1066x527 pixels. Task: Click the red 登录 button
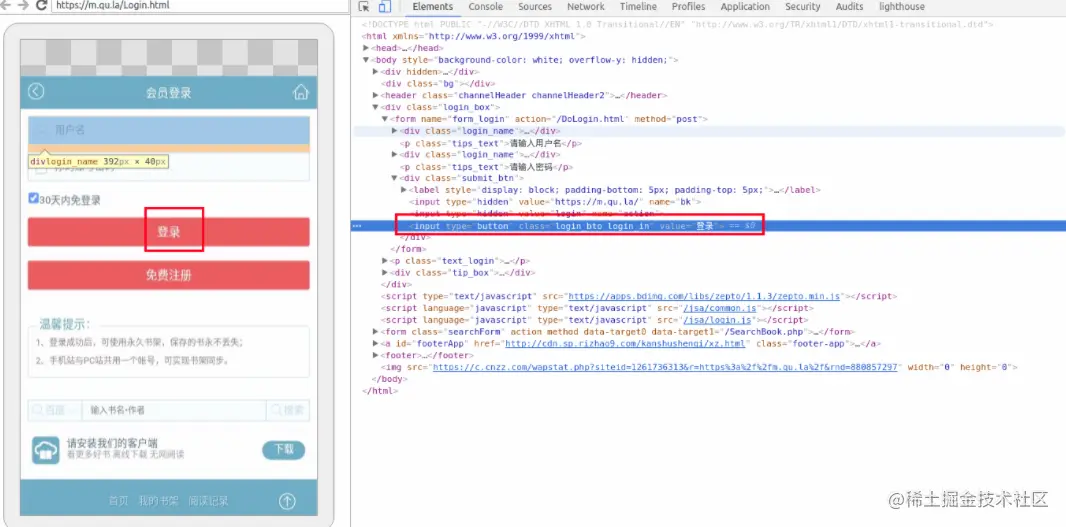click(x=169, y=232)
